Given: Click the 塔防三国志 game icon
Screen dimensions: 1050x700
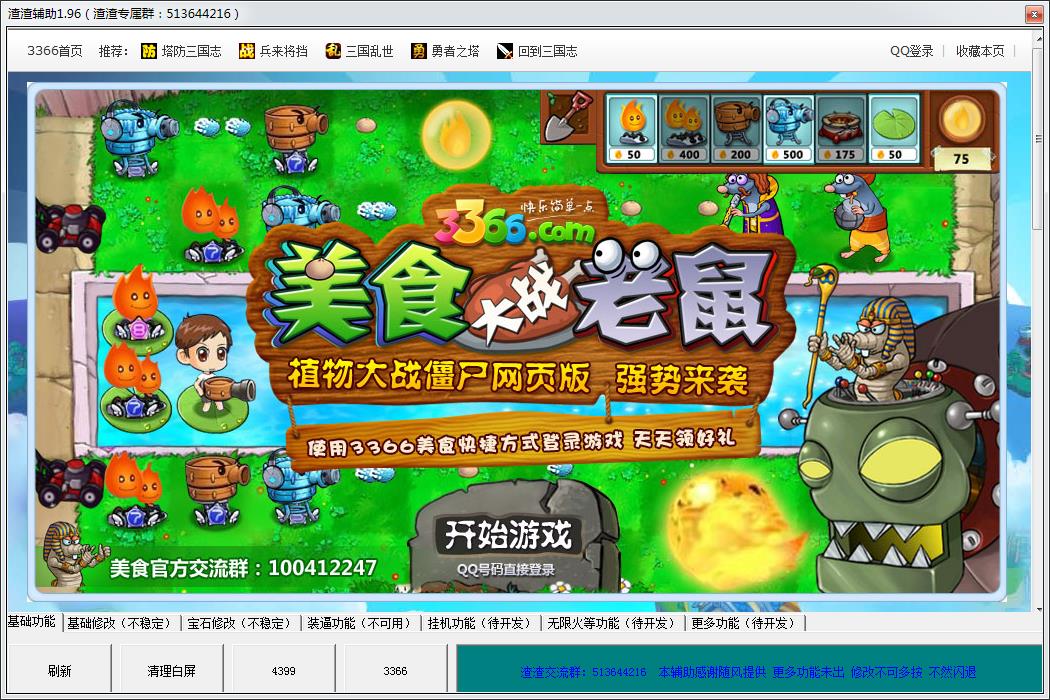Looking at the screenshot, I should coord(149,51).
